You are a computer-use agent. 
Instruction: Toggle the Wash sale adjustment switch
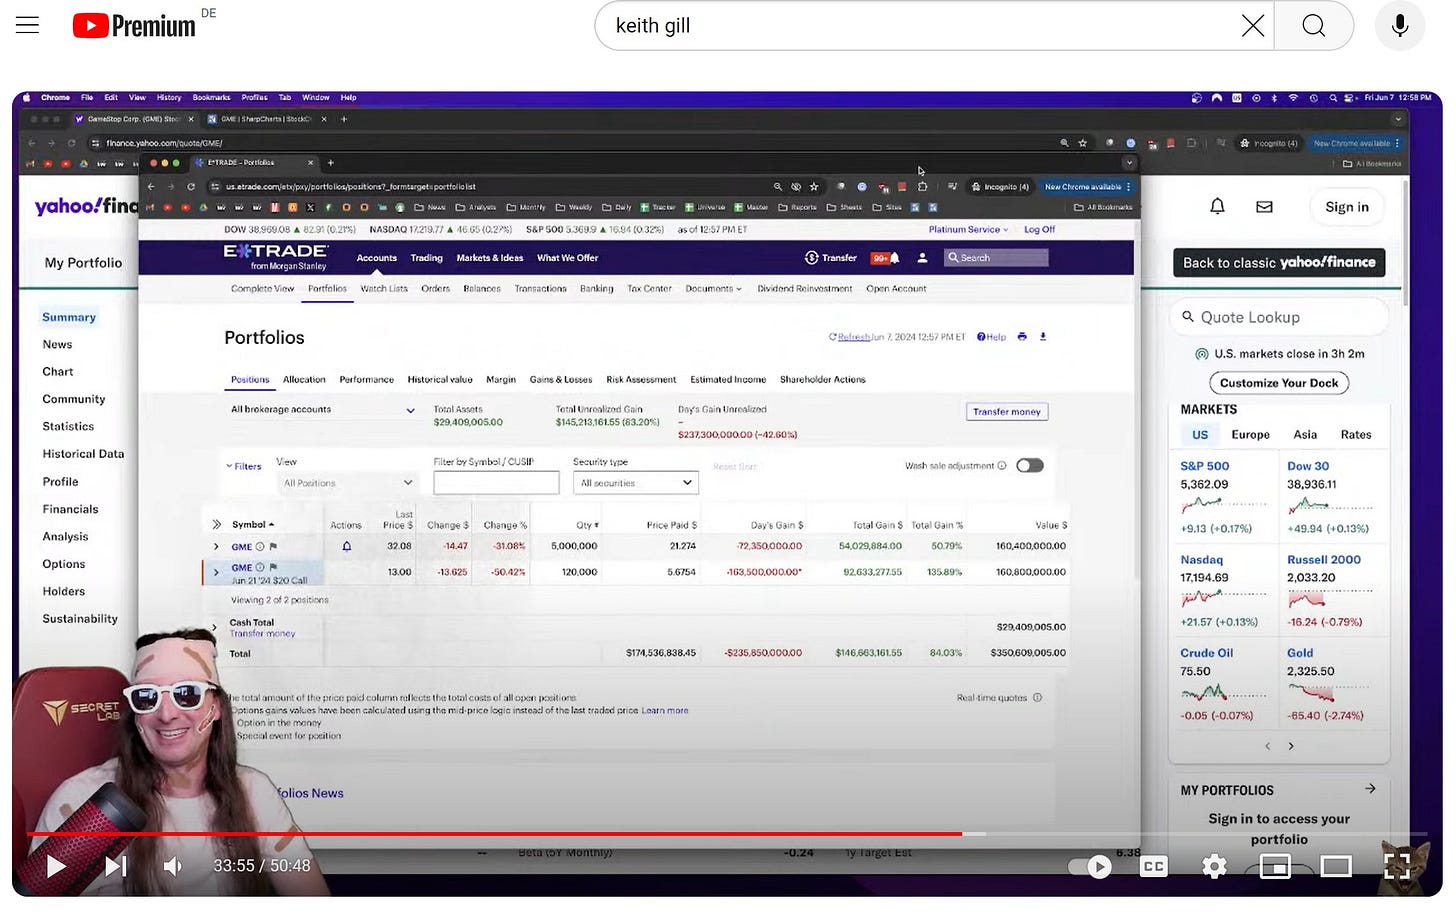click(x=1029, y=465)
